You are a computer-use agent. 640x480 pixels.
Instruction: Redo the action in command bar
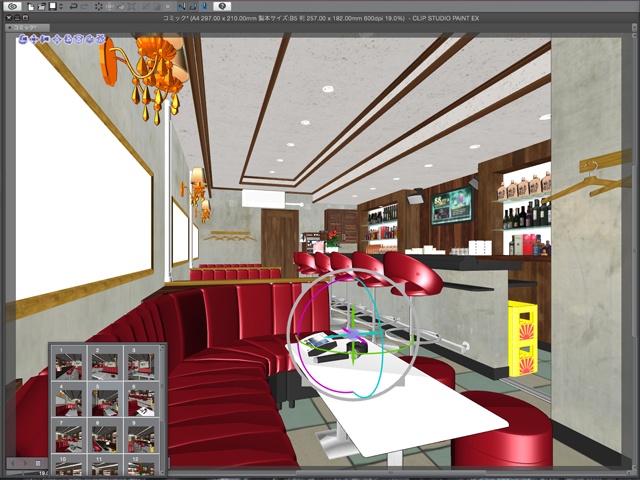coord(84,7)
